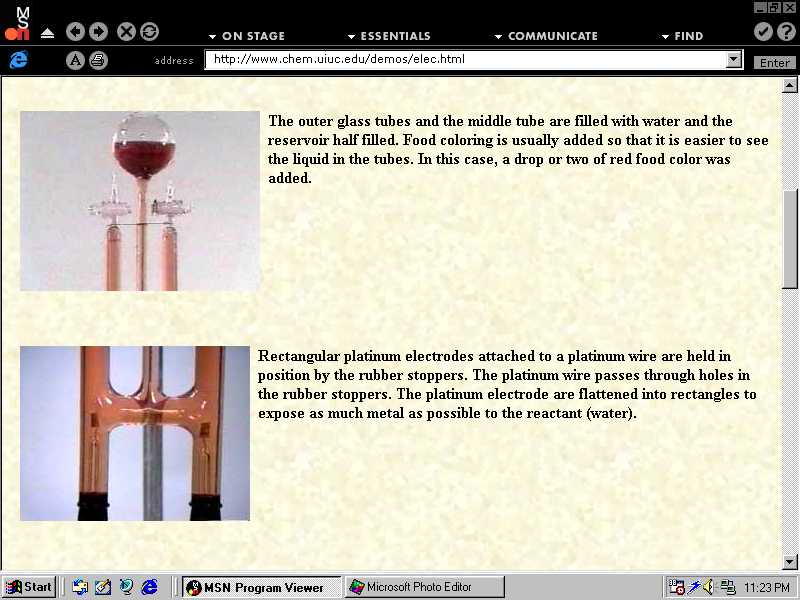Click the Internet Explorer logo beside address bar
Viewport: 800px width, 600px height.
[x=18, y=60]
